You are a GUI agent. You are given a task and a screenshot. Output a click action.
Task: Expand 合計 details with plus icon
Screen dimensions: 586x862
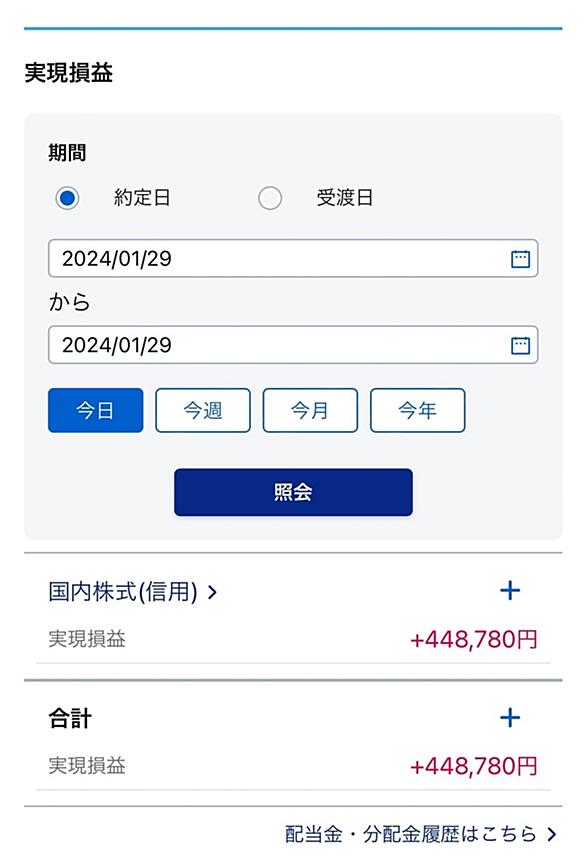[510, 717]
